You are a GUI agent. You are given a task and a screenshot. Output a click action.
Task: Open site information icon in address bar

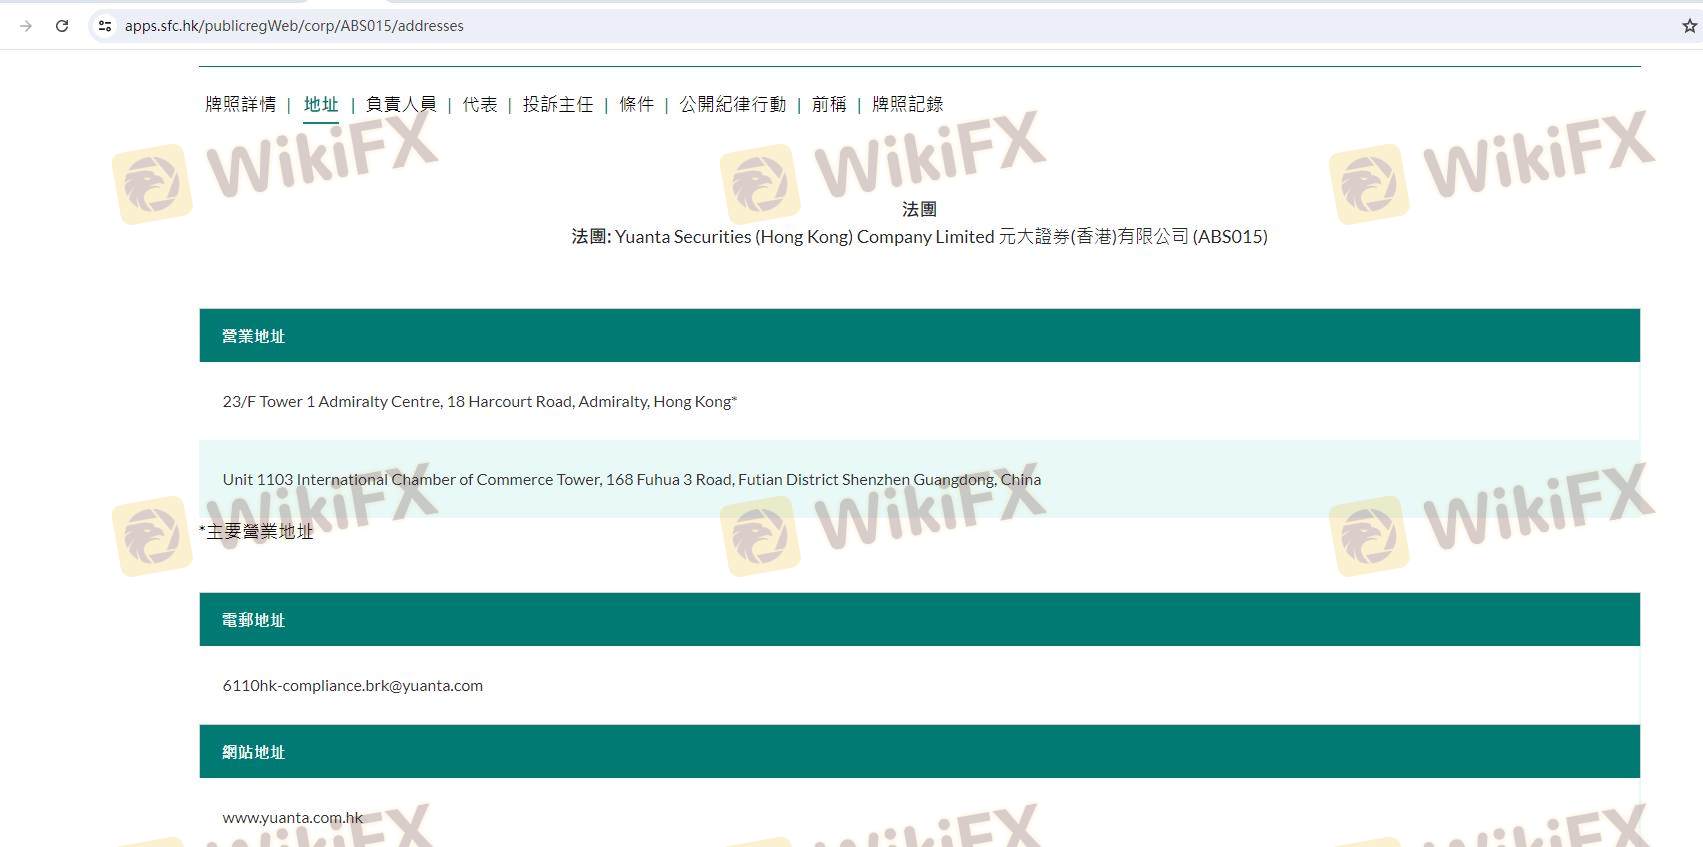(105, 26)
